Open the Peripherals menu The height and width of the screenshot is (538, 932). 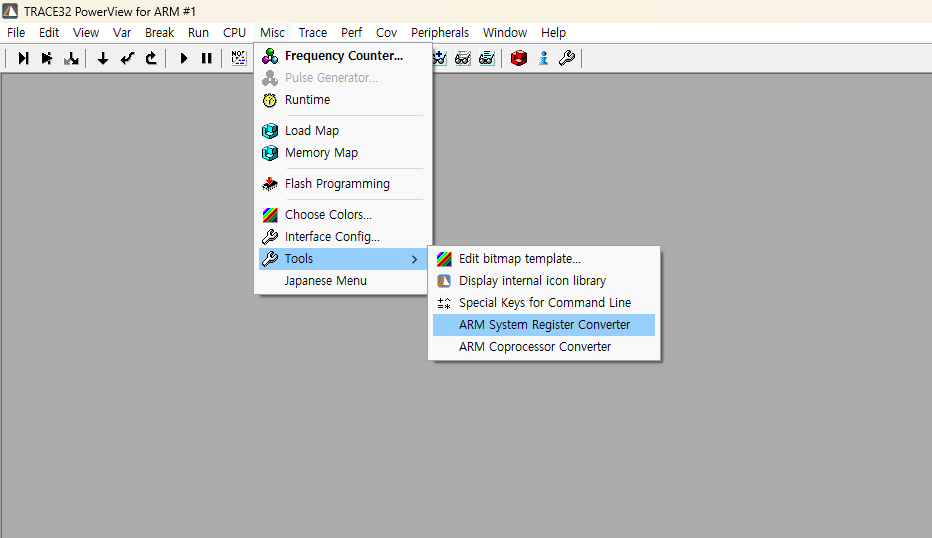coord(439,33)
